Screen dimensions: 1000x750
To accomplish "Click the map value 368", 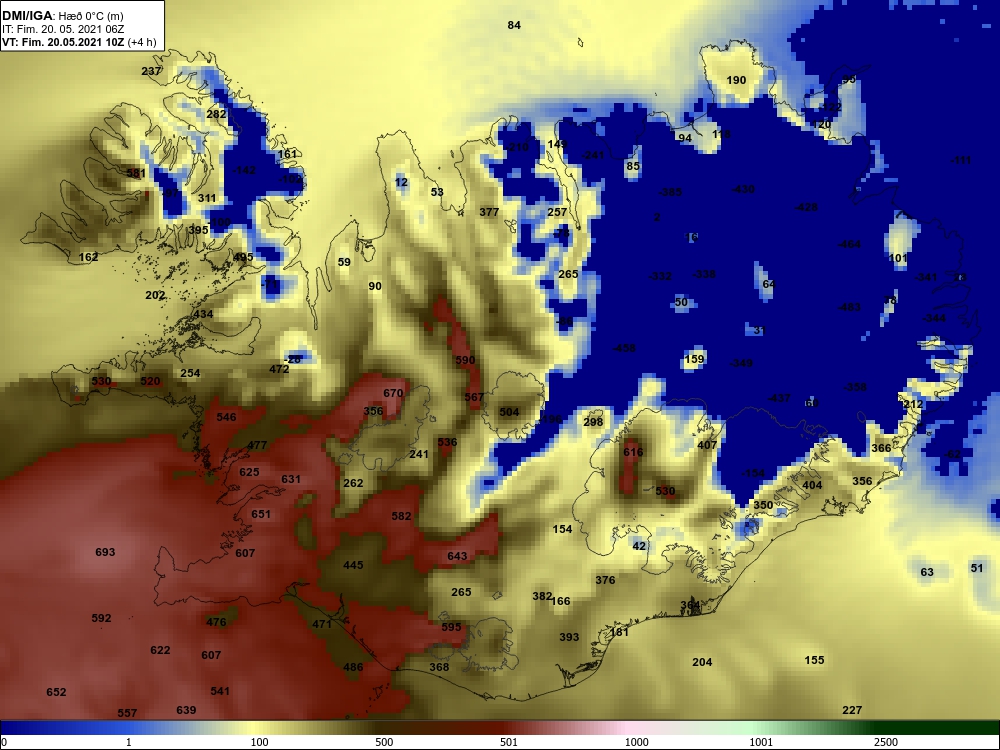I will coord(439,666).
